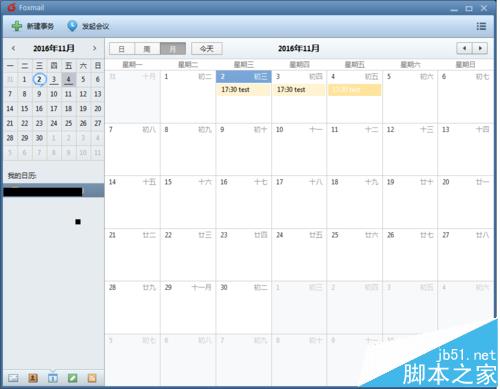Screen dimensions: 500x389
Task: Select November 27 廿八 cell in month grid
Action: pyautogui.click(x=466, y=255)
